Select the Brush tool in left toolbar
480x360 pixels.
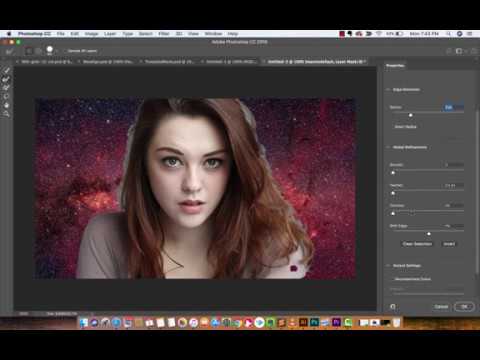tap(6, 88)
